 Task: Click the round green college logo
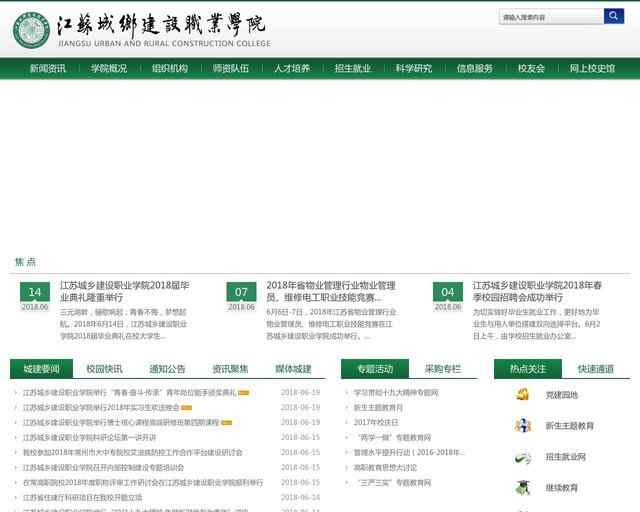[x=31, y=30]
